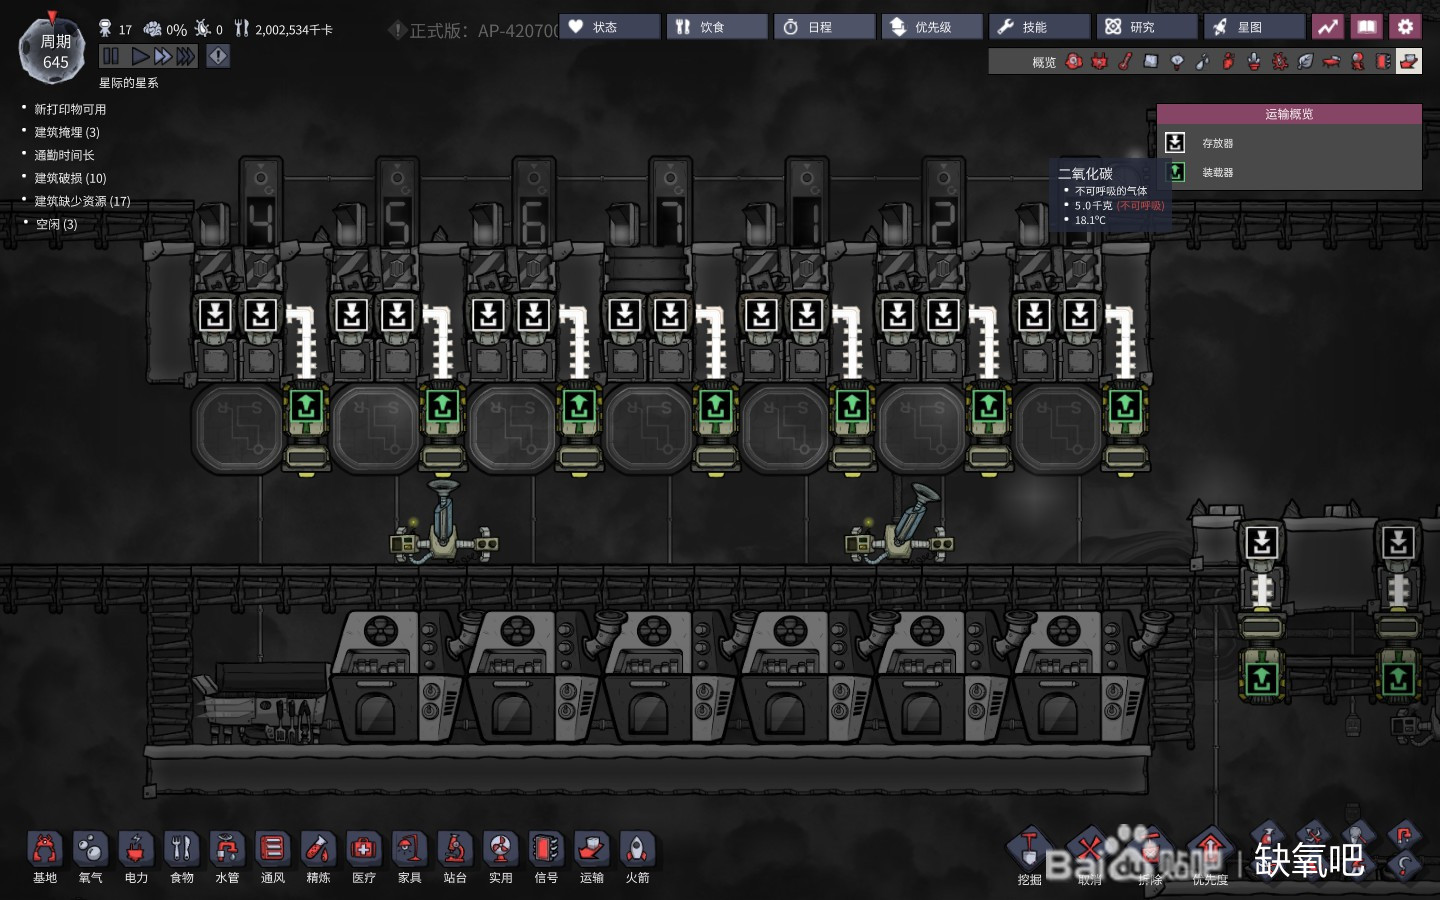Set game to normal single-arrow speed

point(140,57)
